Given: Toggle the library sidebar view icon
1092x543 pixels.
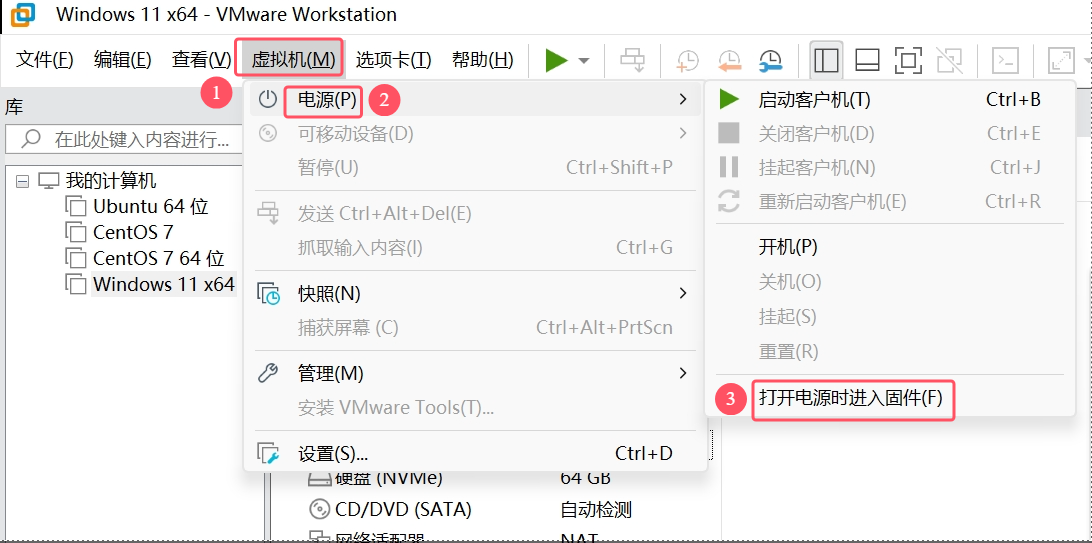Looking at the screenshot, I should click(x=826, y=60).
